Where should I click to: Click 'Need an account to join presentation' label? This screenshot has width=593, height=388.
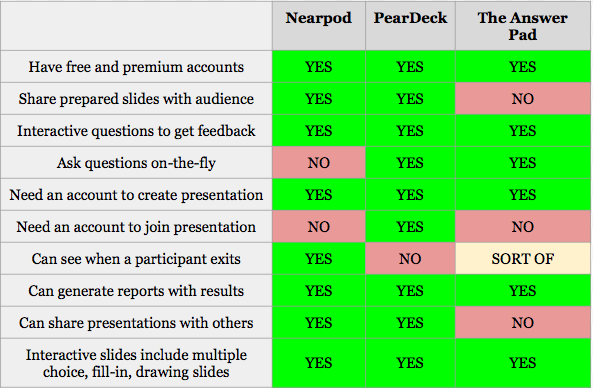pyautogui.click(x=136, y=227)
